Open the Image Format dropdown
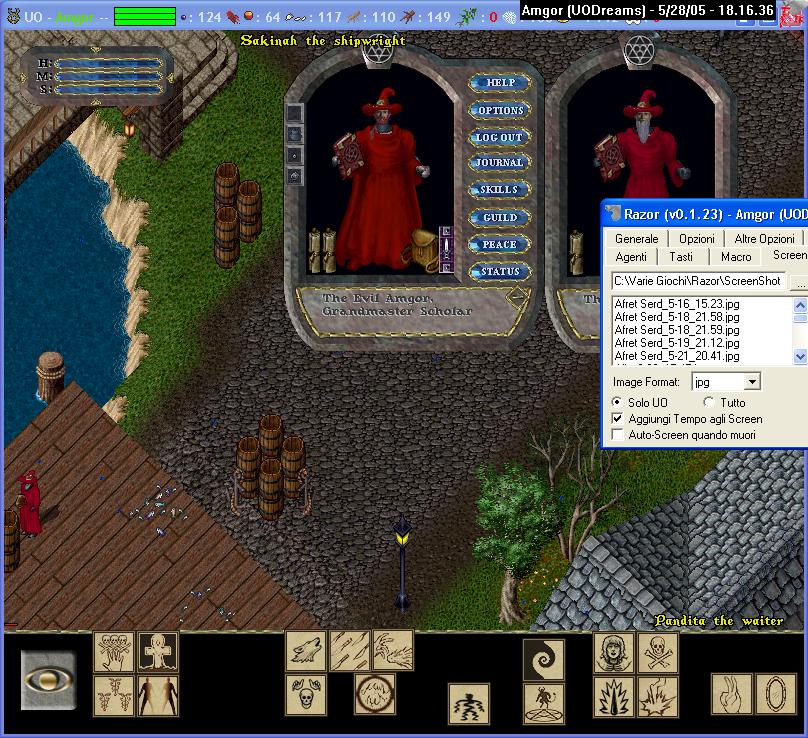 tap(752, 381)
